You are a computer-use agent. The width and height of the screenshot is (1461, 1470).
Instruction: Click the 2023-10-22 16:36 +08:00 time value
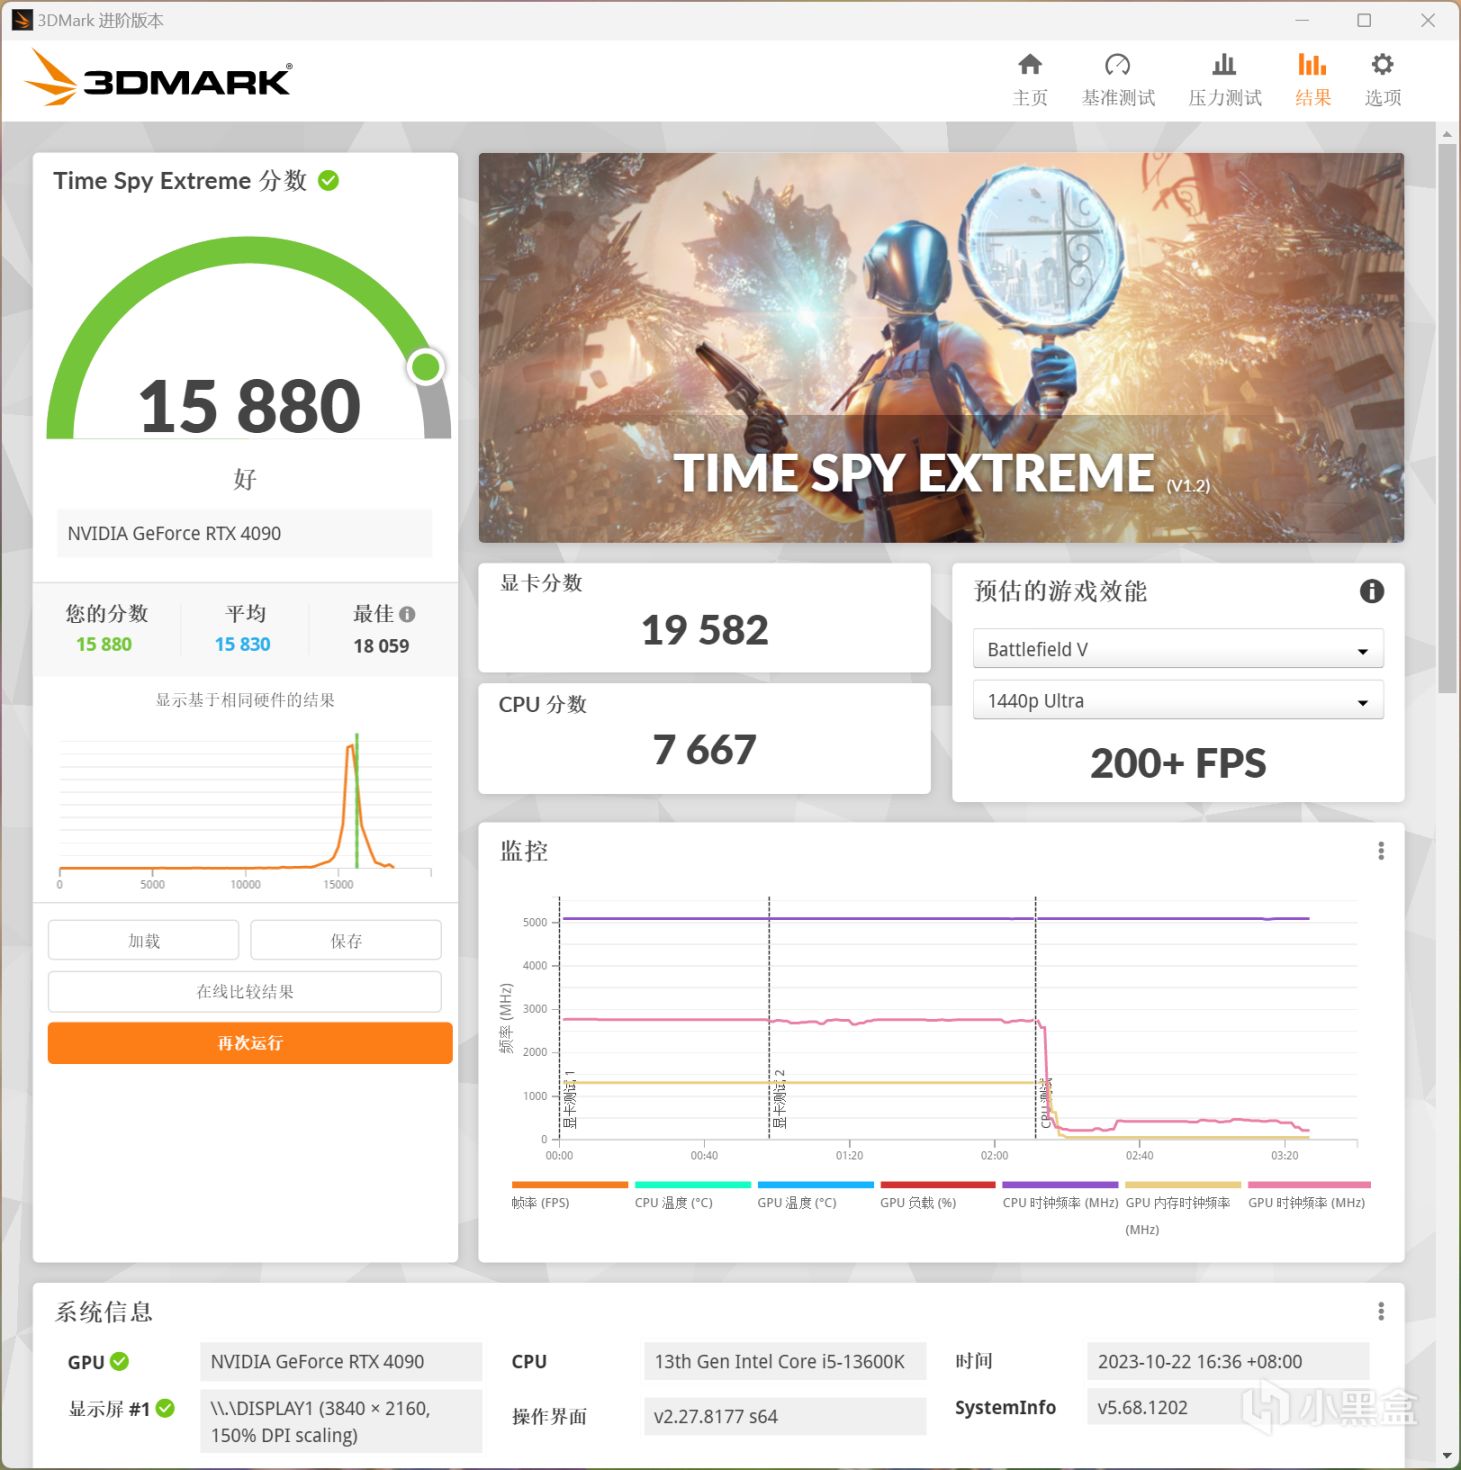click(1228, 1361)
